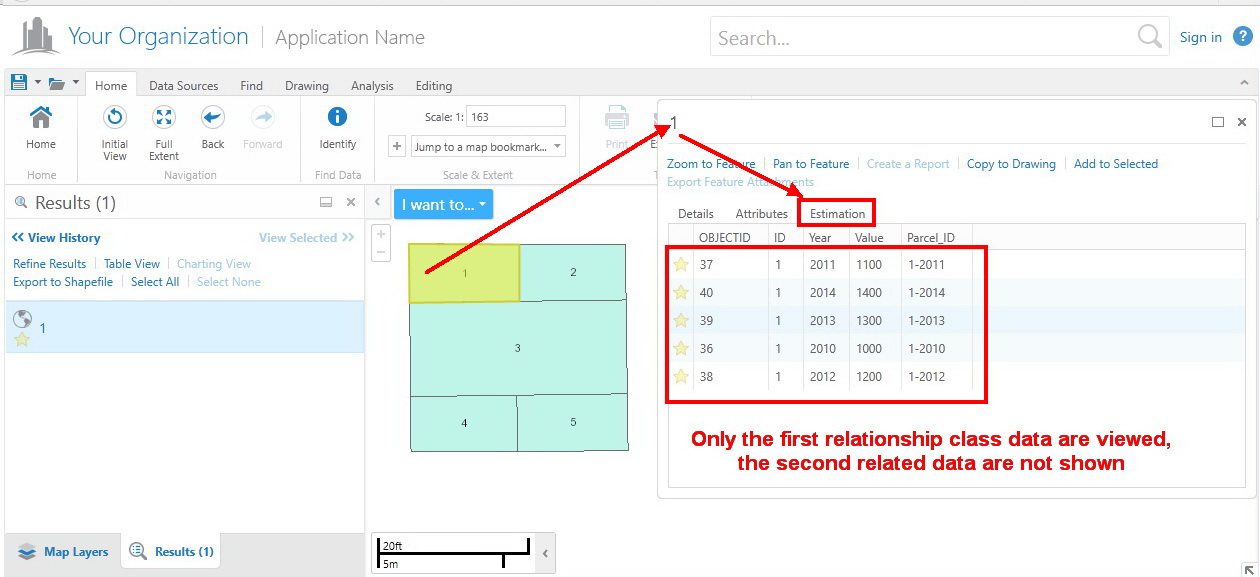Switch to Details tab
1260x577 pixels.
click(696, 214)
